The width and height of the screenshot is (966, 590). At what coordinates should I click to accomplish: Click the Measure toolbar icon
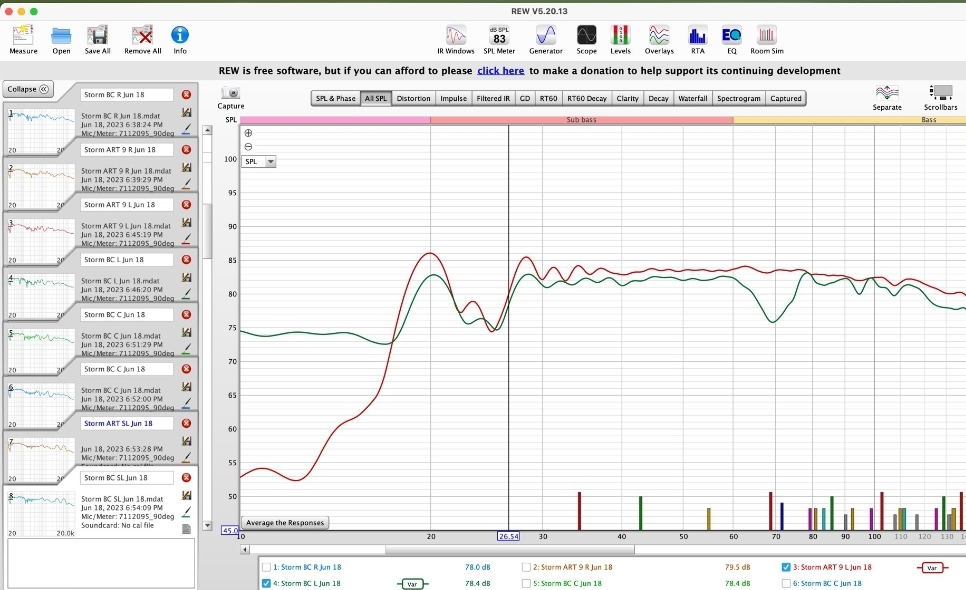click(x=23, y=37)
